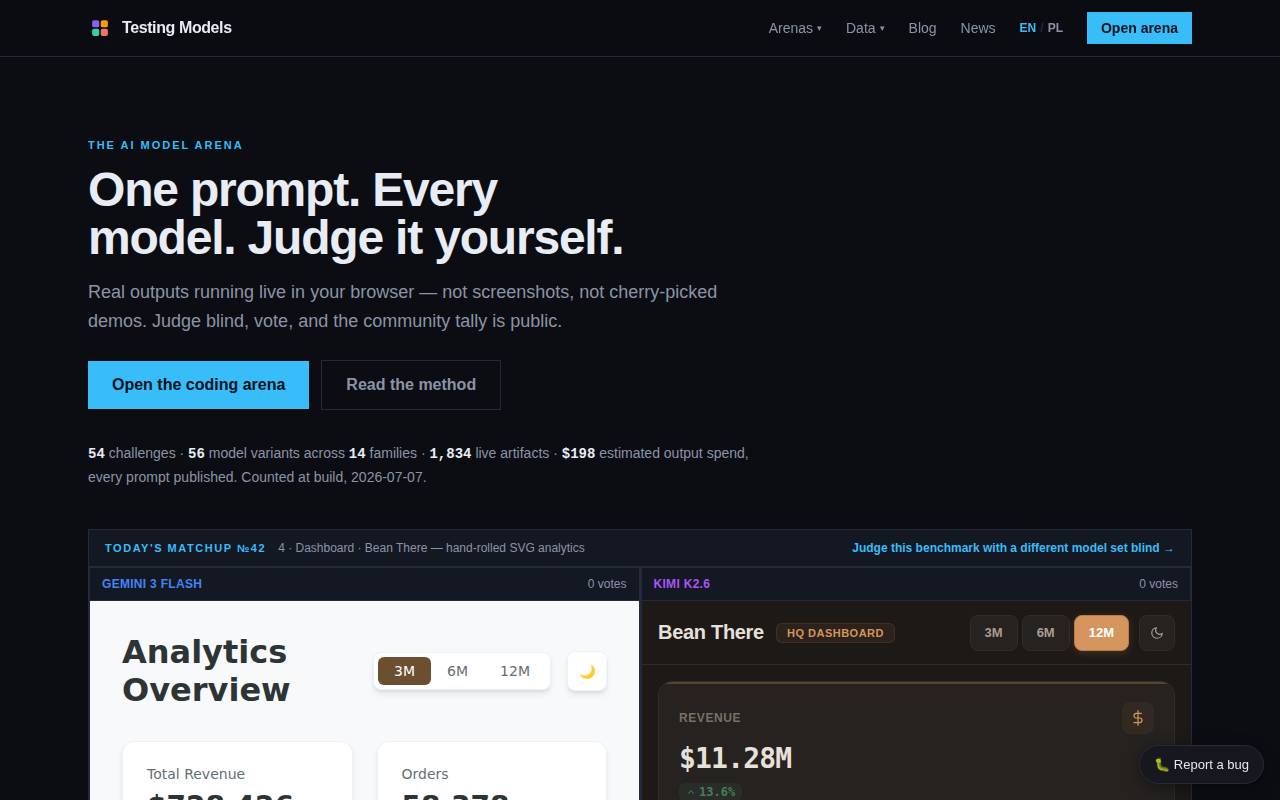
Task: Click 0 votes under Kimi K2.6
Action: point(1158,584)
